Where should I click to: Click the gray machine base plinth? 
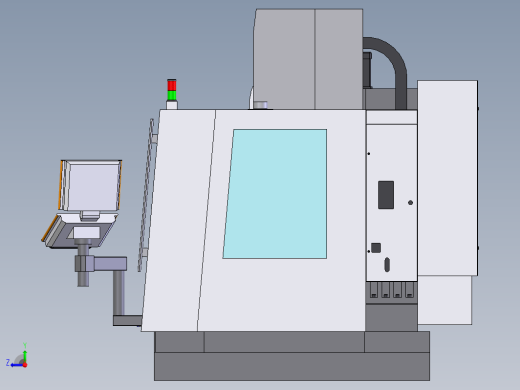(x=292, y=356)
